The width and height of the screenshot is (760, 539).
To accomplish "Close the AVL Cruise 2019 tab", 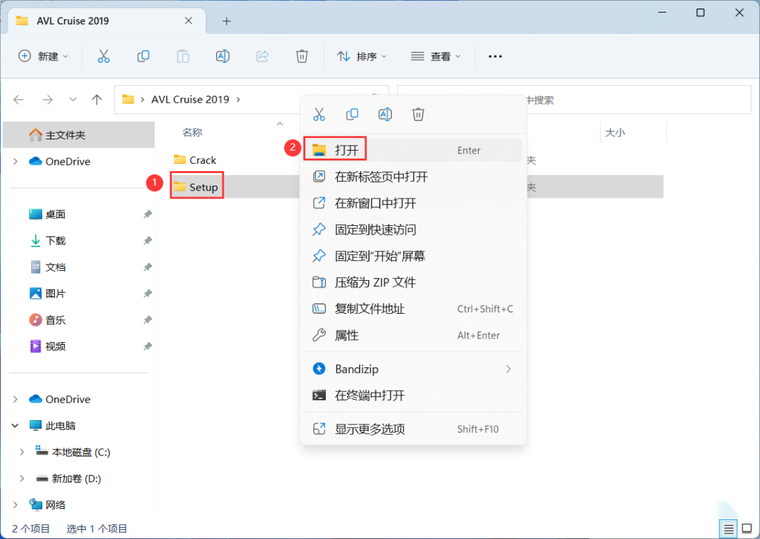I will (189, 21).
